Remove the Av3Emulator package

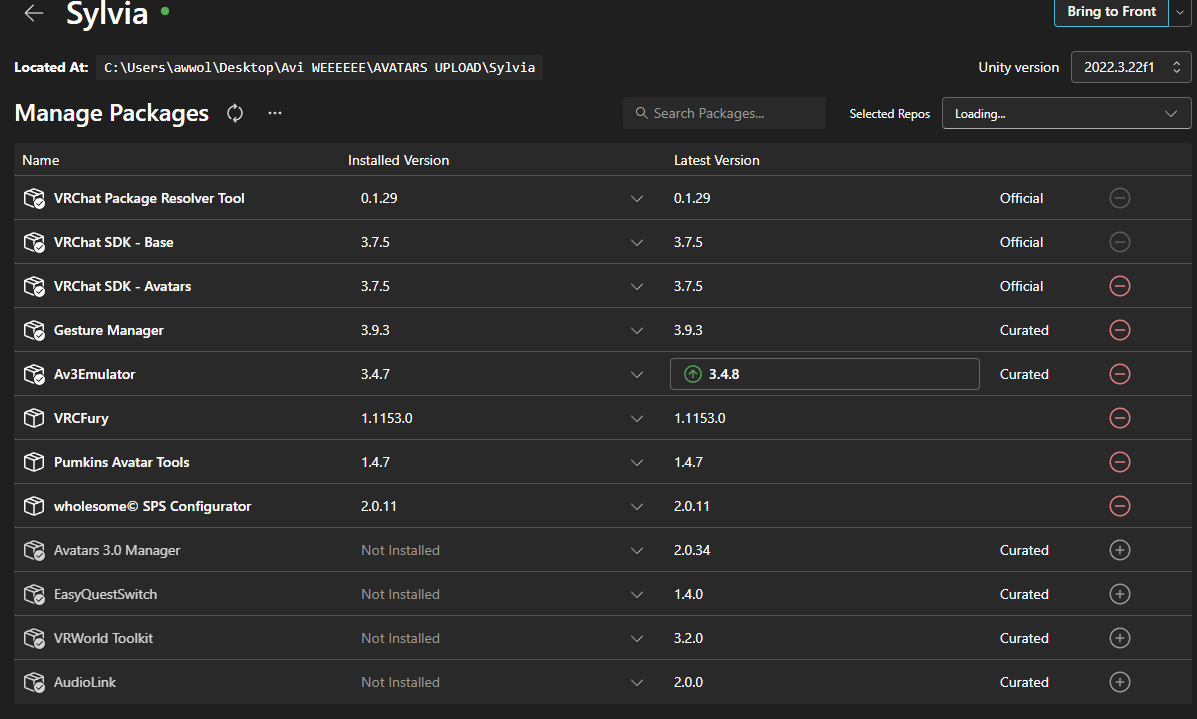pos(1120,374)
